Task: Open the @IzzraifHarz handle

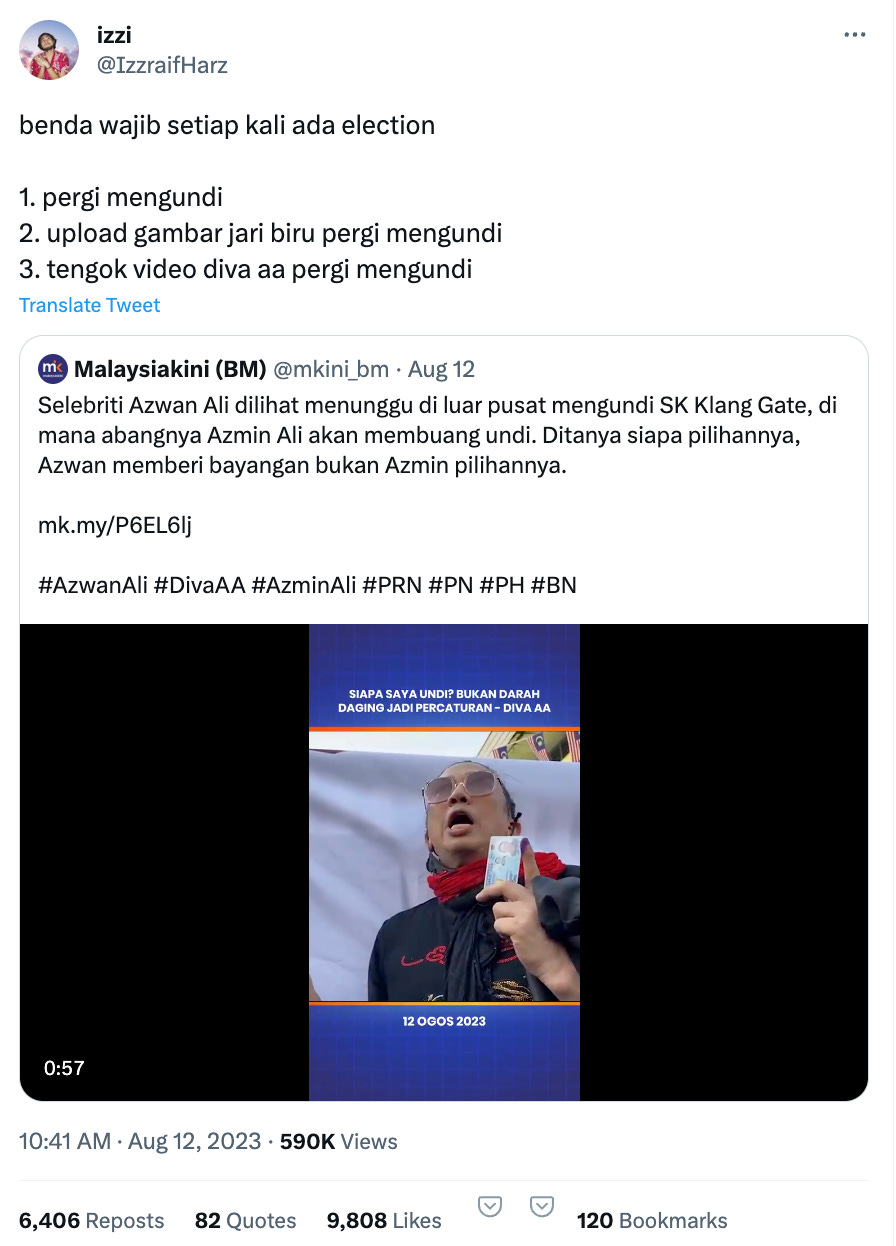Action: [160, 66]
